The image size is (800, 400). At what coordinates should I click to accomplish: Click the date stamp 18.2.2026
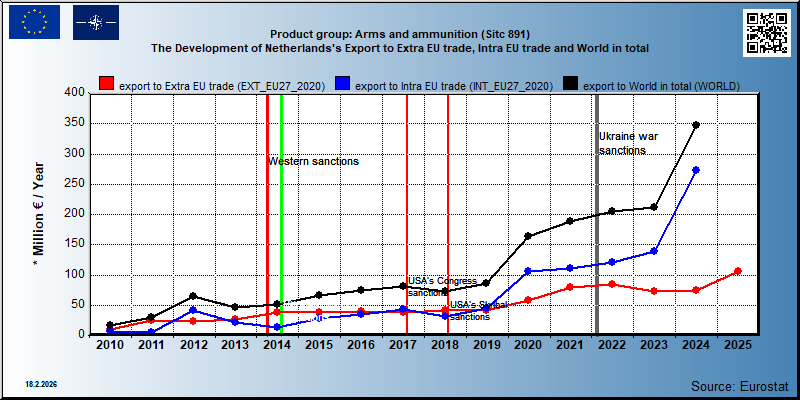click(41, 383)
